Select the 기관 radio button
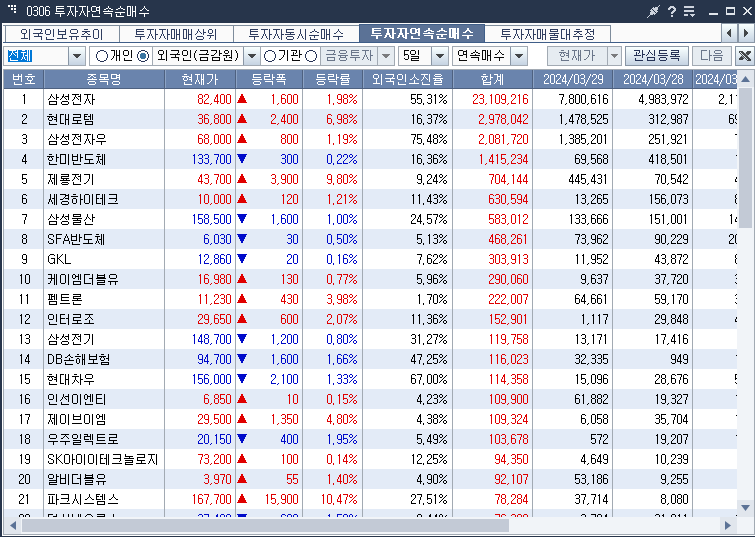The image size is (755, 537). [270, 56]
